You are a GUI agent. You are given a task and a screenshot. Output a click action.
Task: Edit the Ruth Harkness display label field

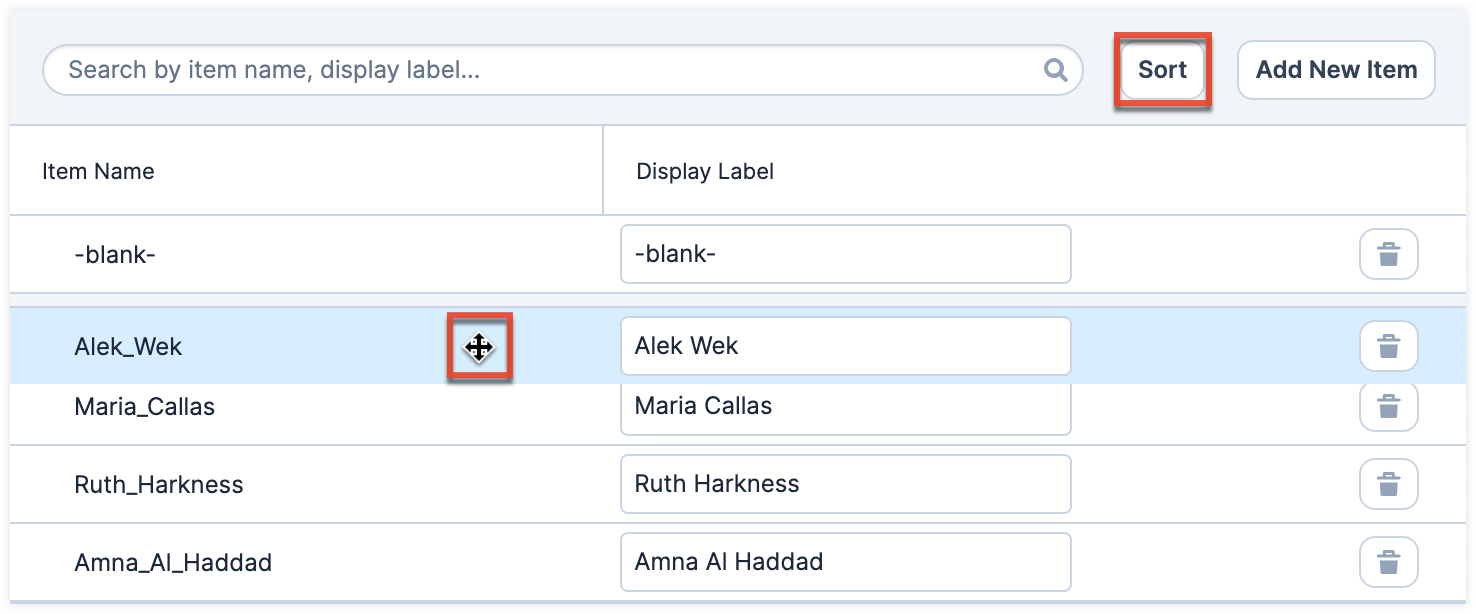coord(844,484)
